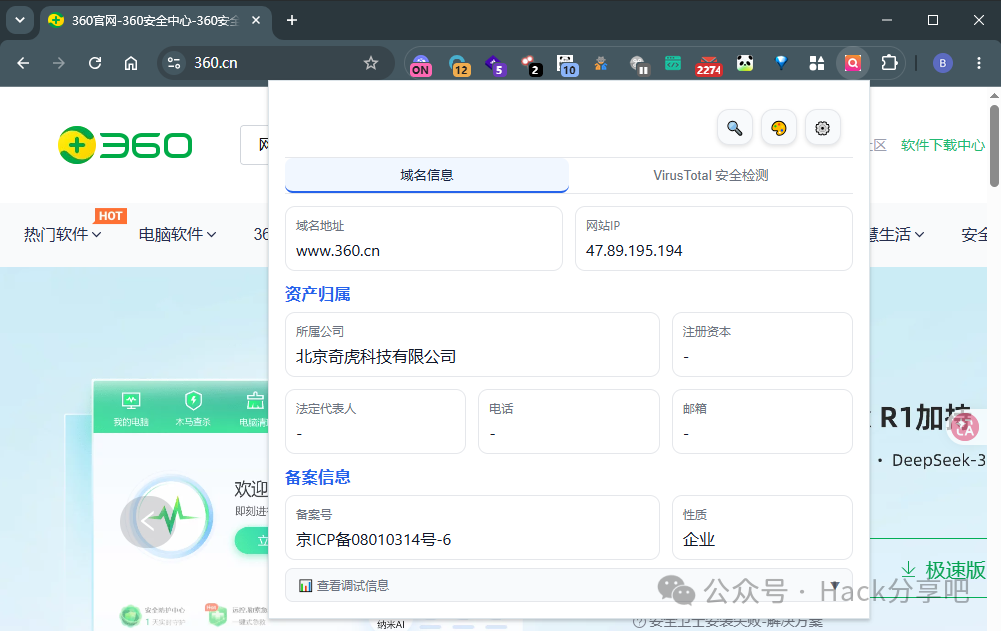The width and height of the screenshot is (1001, 631).
Task: Open the tab search dropdown arrow
Action: (x=20, y=20)
